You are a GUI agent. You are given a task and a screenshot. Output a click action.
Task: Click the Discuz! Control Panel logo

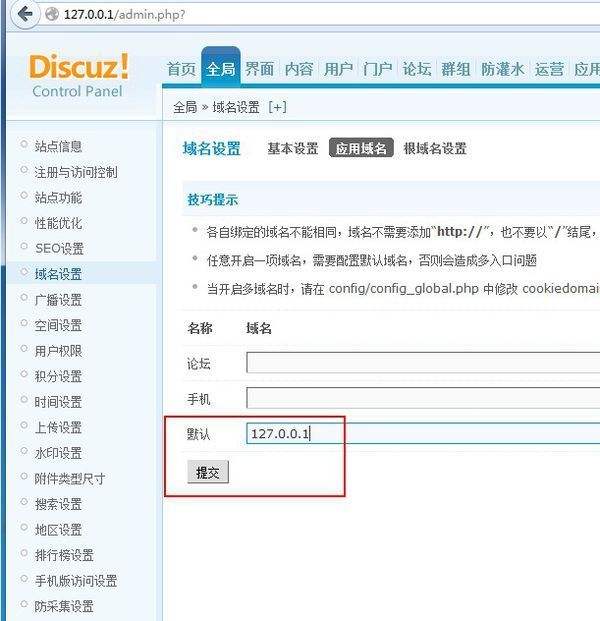(x=78, y=76)
